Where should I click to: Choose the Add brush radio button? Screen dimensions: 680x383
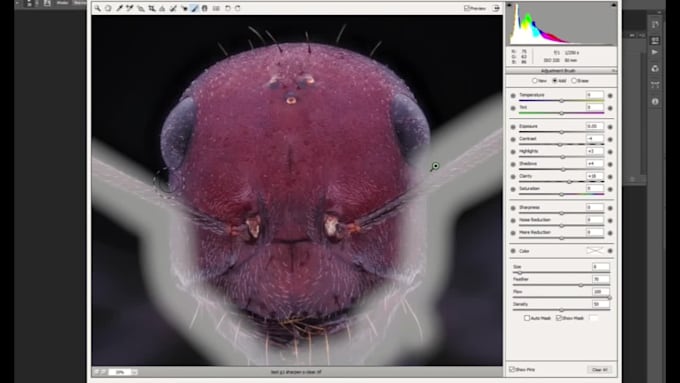coord(554,81)
